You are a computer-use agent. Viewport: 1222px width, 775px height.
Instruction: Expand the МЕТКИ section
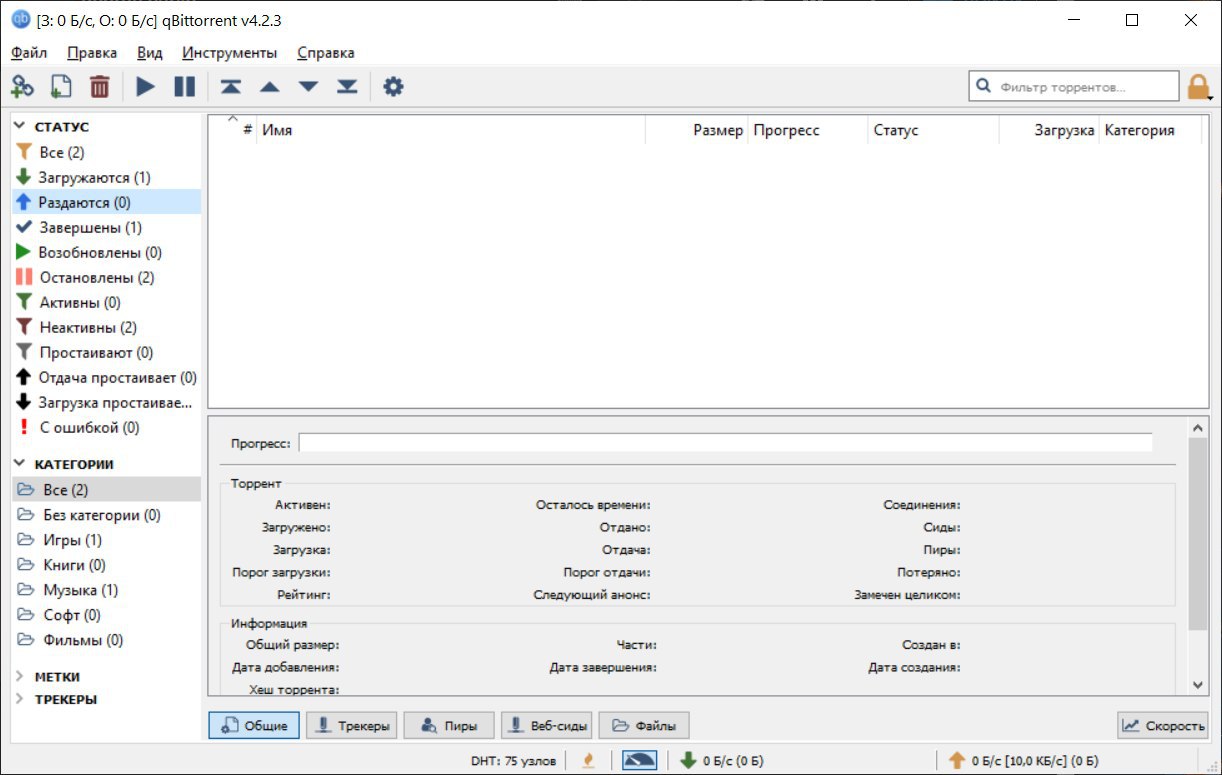[x=19, y=677]
